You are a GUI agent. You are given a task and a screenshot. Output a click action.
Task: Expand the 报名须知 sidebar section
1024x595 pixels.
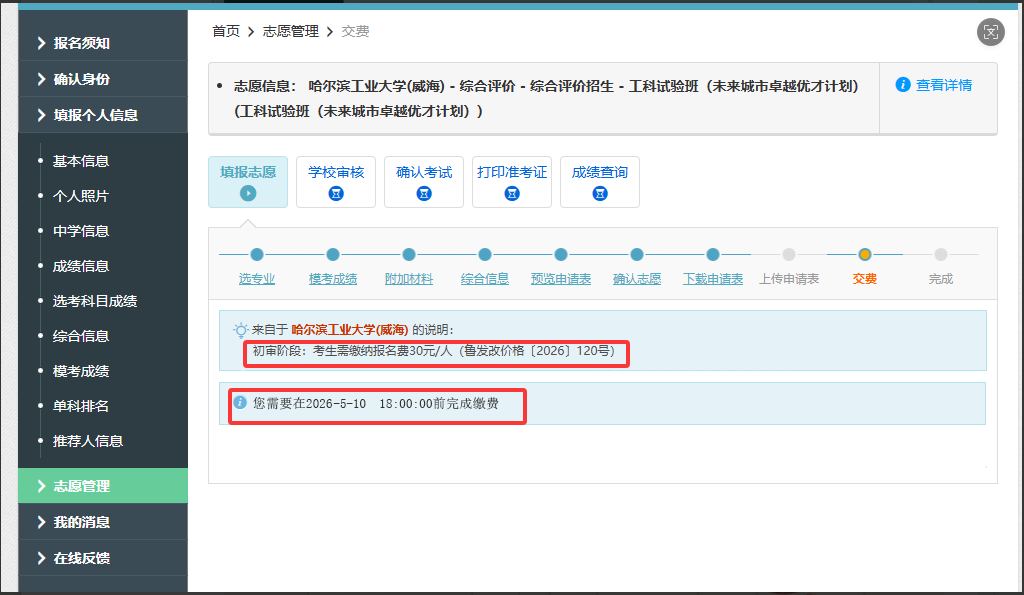(x=103, y=43)
